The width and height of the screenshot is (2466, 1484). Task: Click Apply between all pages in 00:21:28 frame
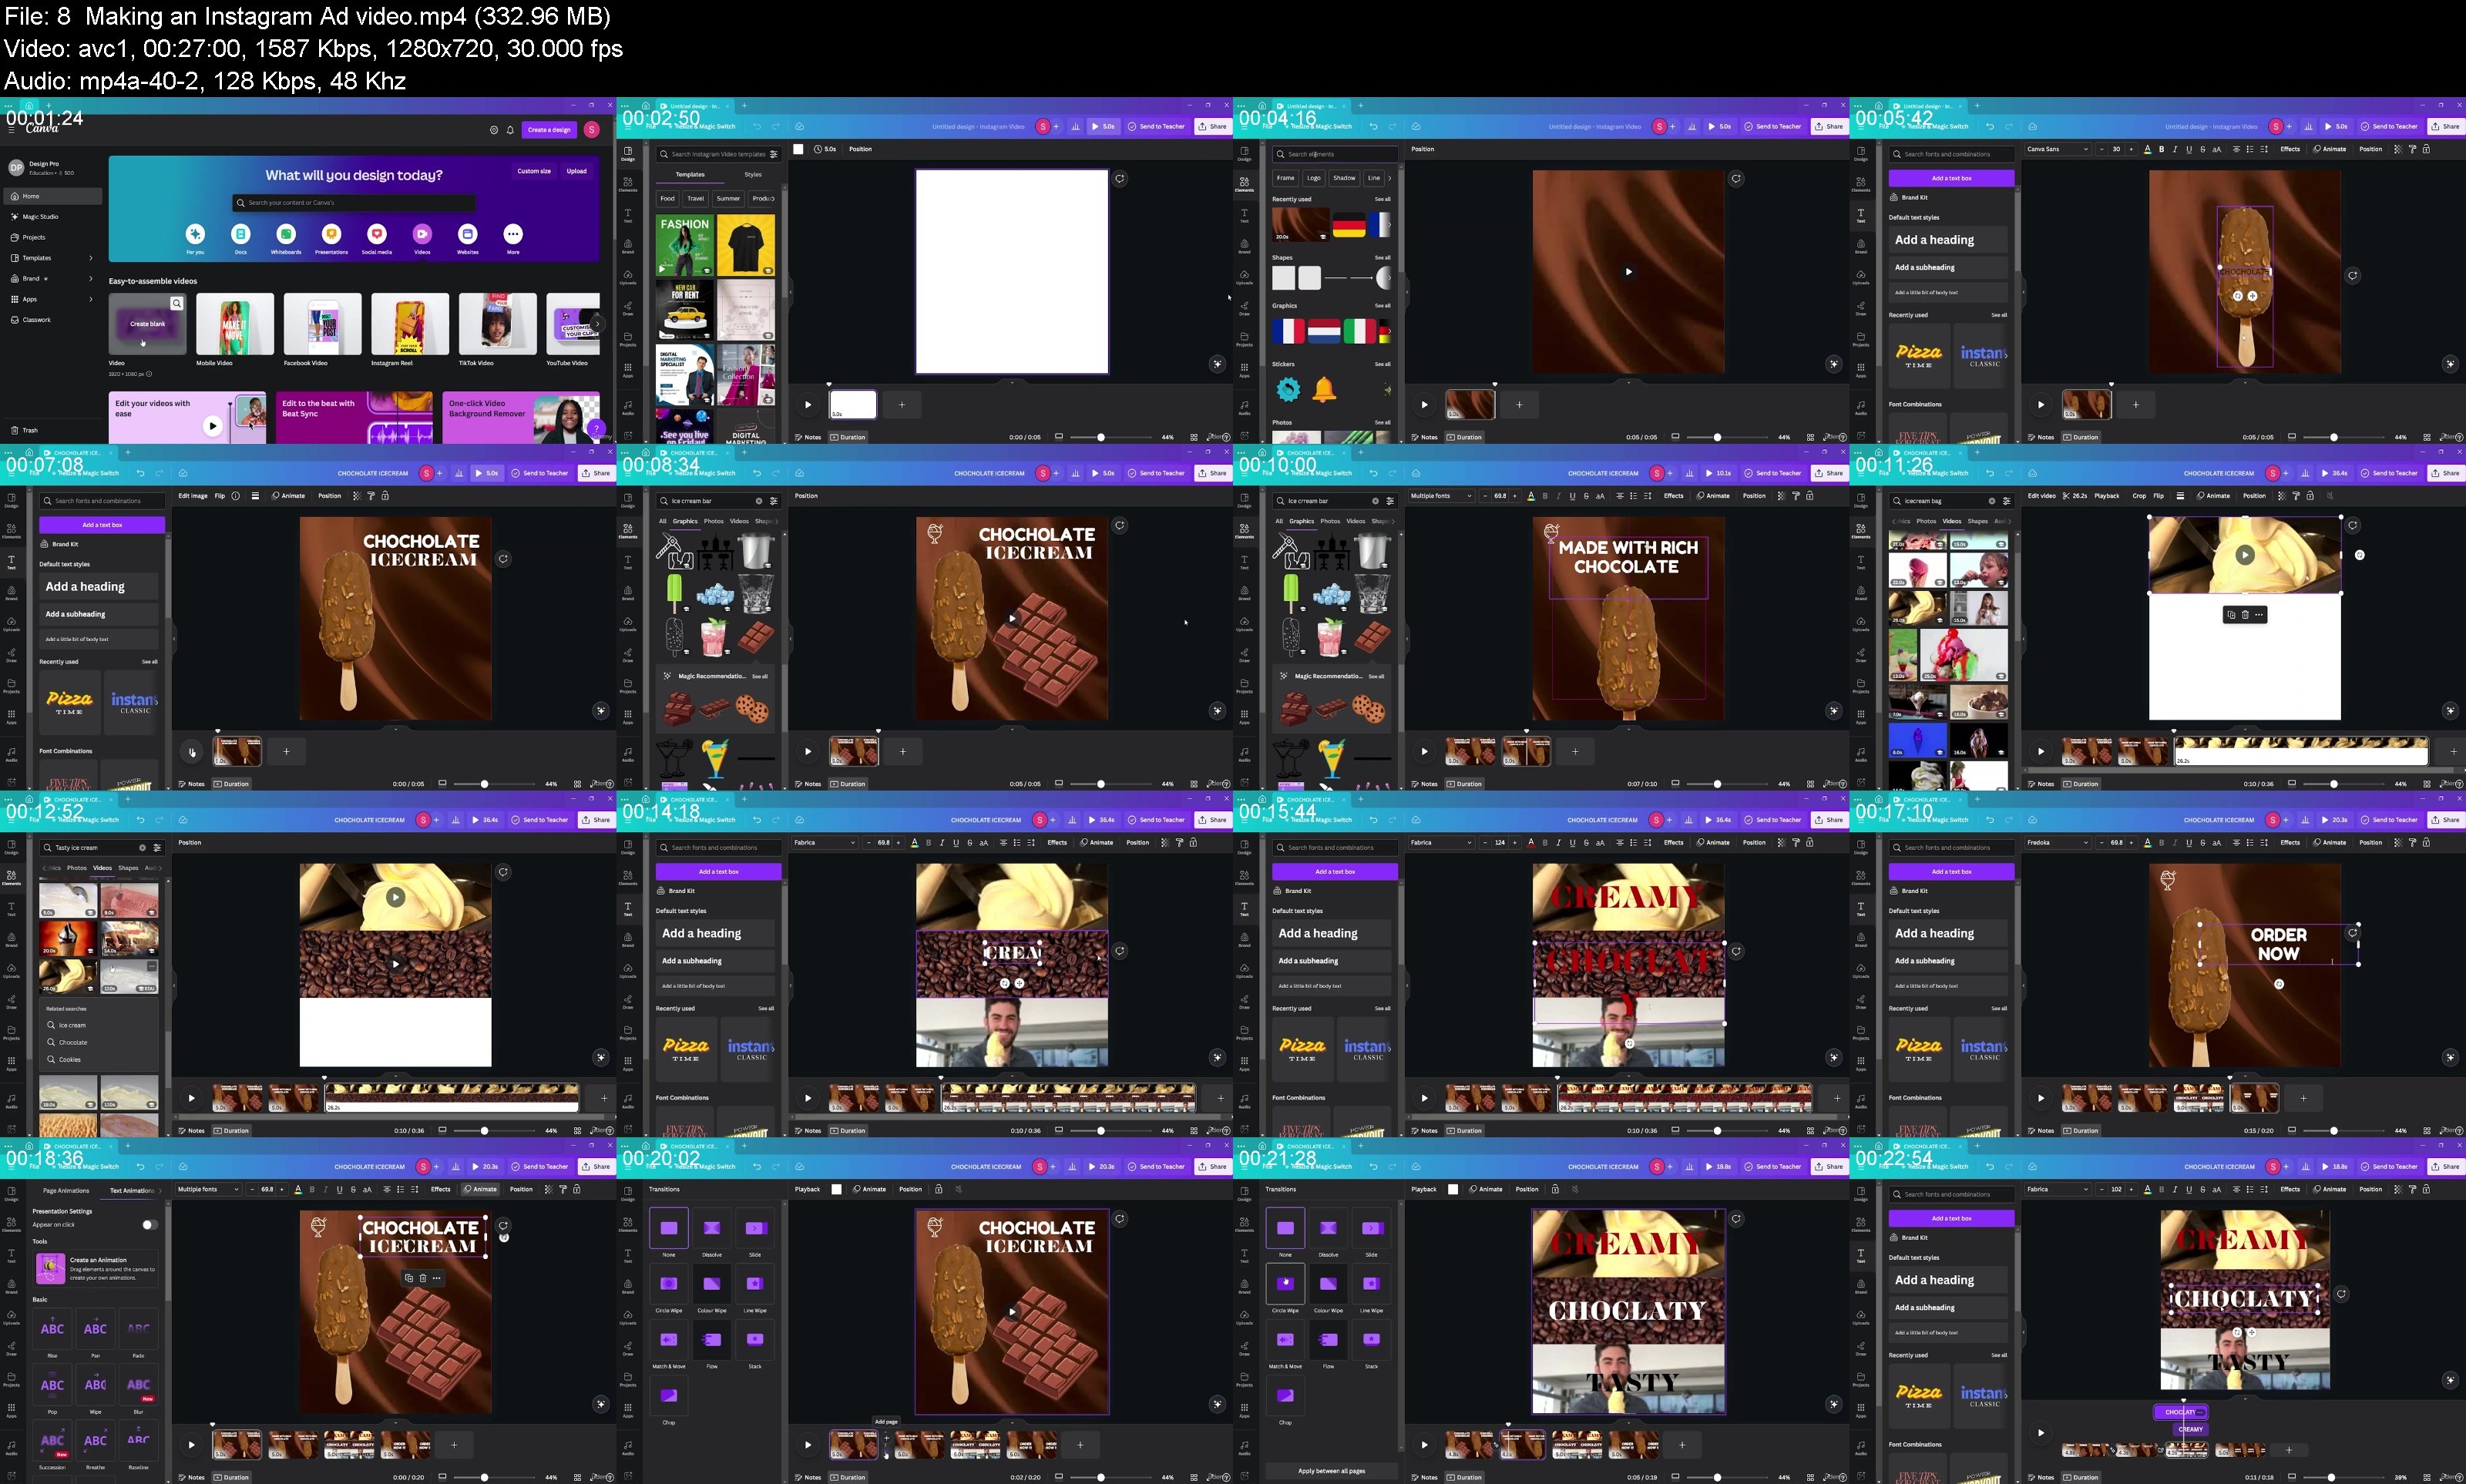coord(1331,1471)
